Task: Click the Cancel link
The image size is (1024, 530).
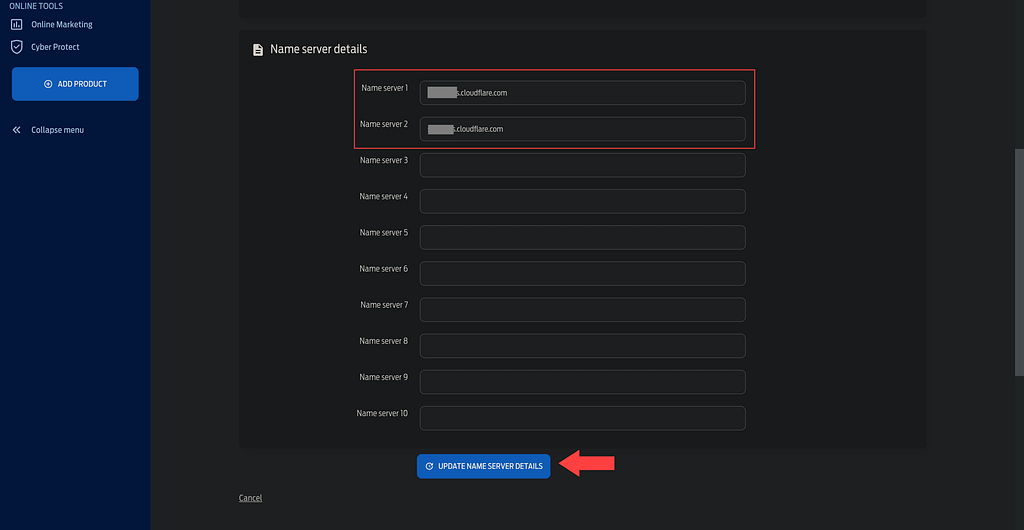Action: (x=250, y=498)
